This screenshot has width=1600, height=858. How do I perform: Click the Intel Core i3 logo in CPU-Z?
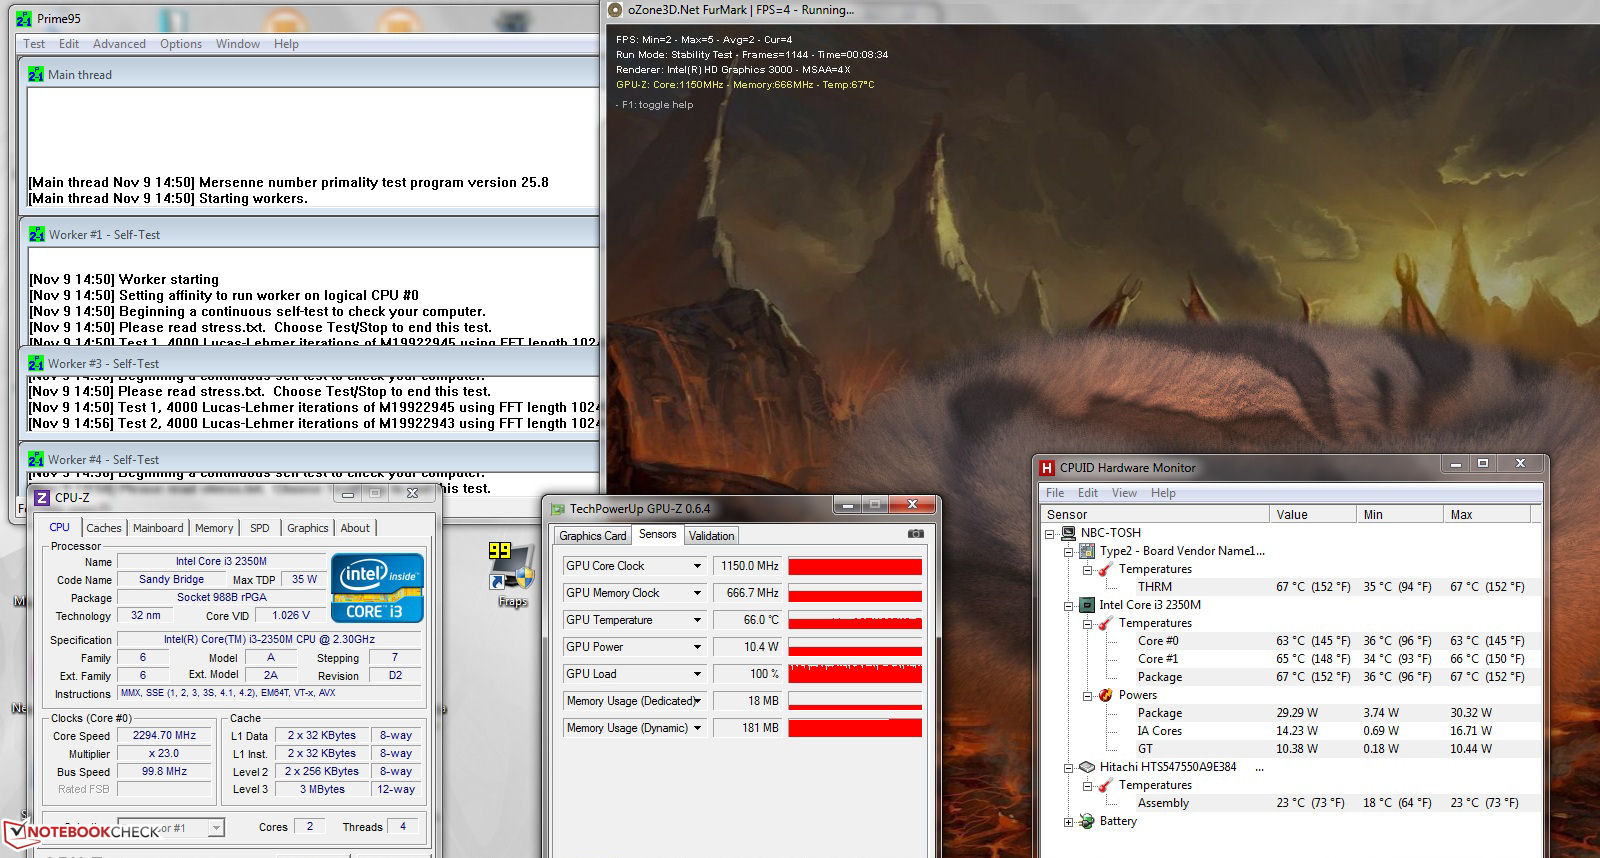377,588
